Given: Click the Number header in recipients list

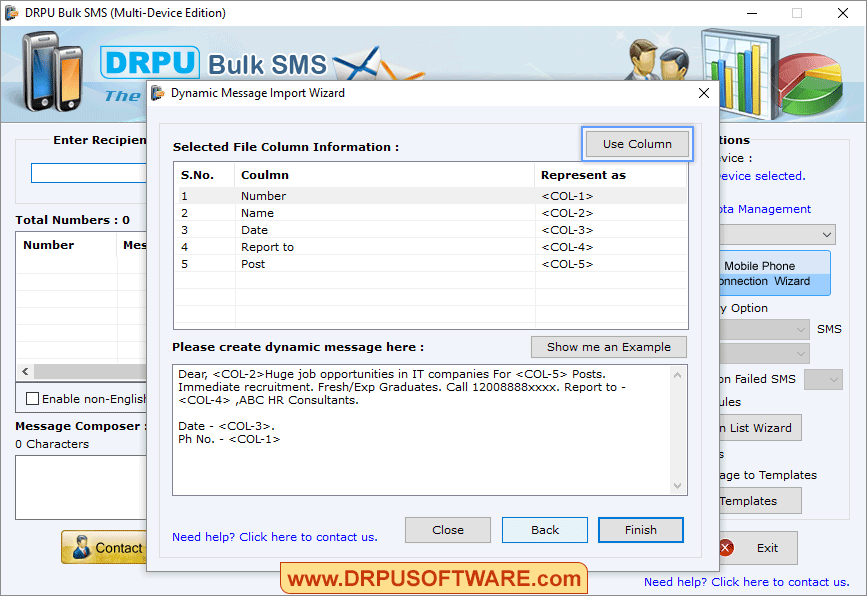Looking at the screenshot, I should [66, 245].
